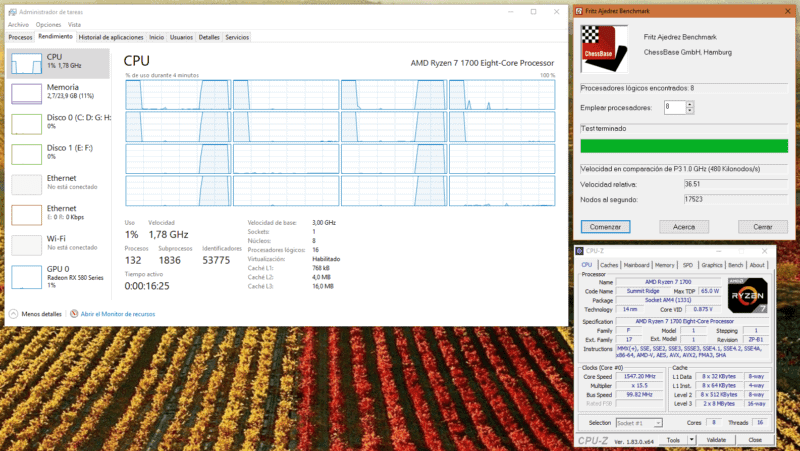Click the Close button in CPU-Z
The height and width of the screenshot is (451, 800).
click(x=755, y=440)
